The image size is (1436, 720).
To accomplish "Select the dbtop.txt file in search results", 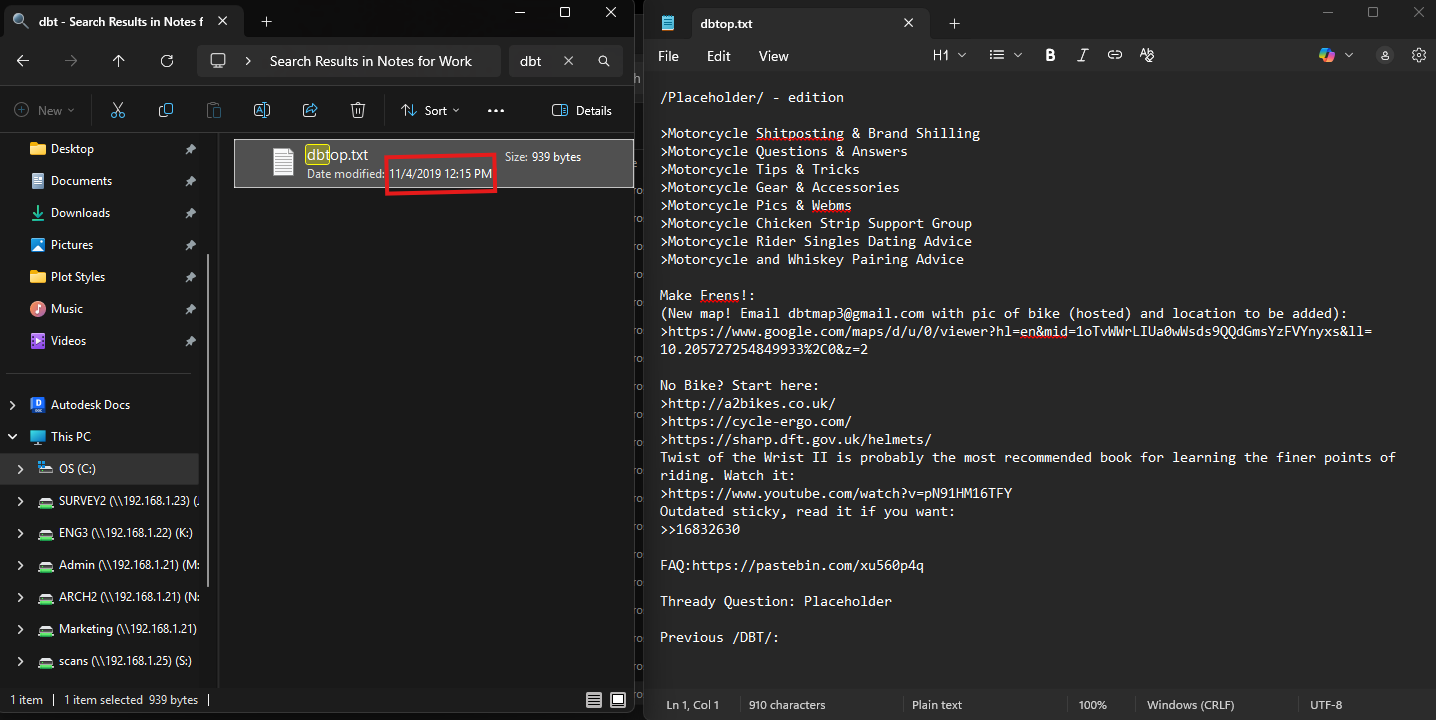I will 433,163.
